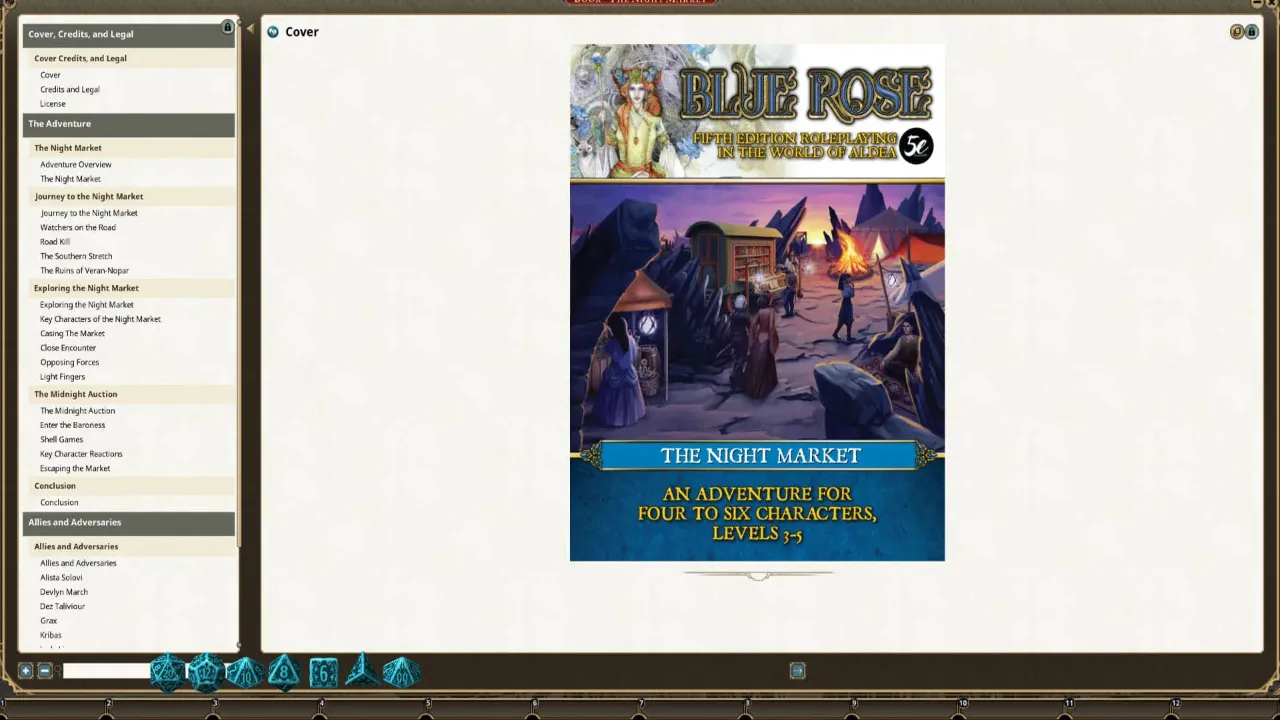Open the Light Fingers page

62,377
